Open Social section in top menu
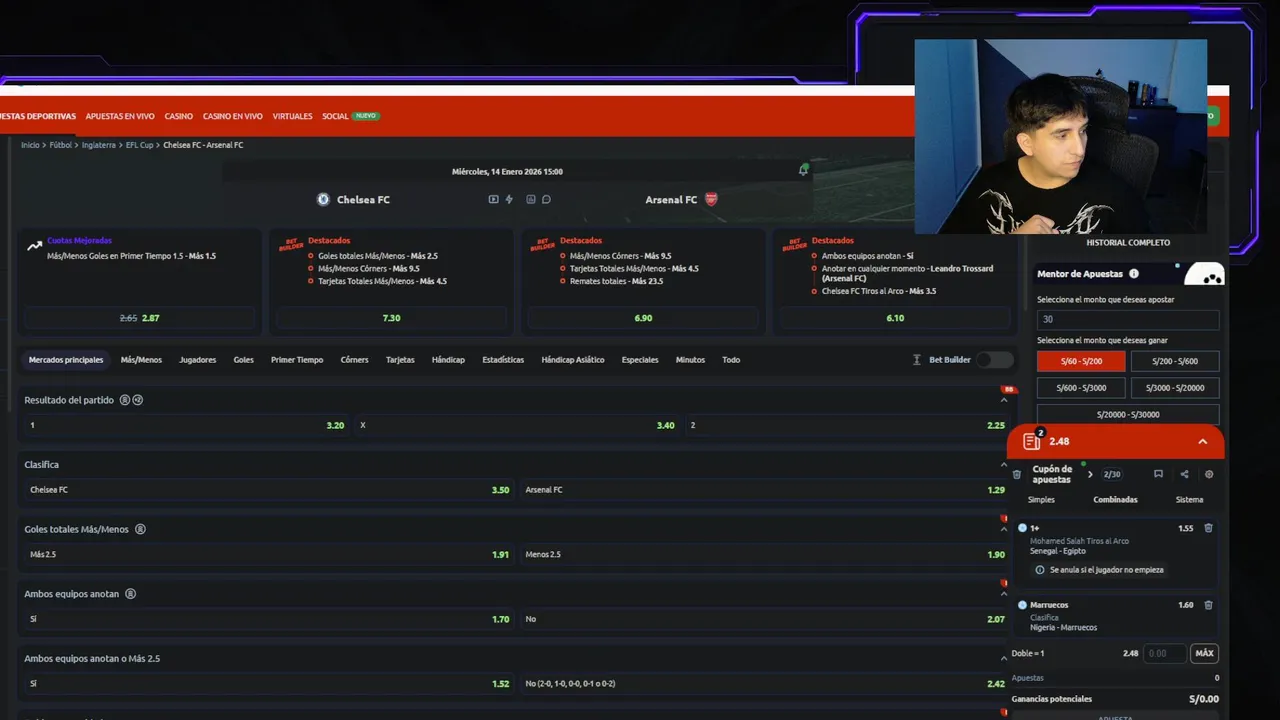Viewport: 1280px width, 720px height. (335, 116)
